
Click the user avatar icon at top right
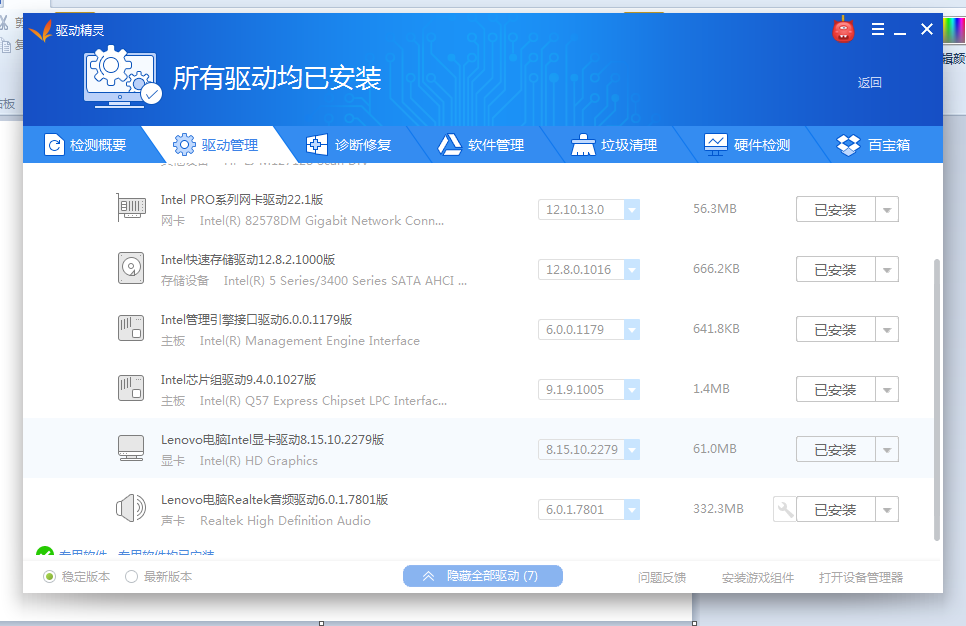[843, 29]
